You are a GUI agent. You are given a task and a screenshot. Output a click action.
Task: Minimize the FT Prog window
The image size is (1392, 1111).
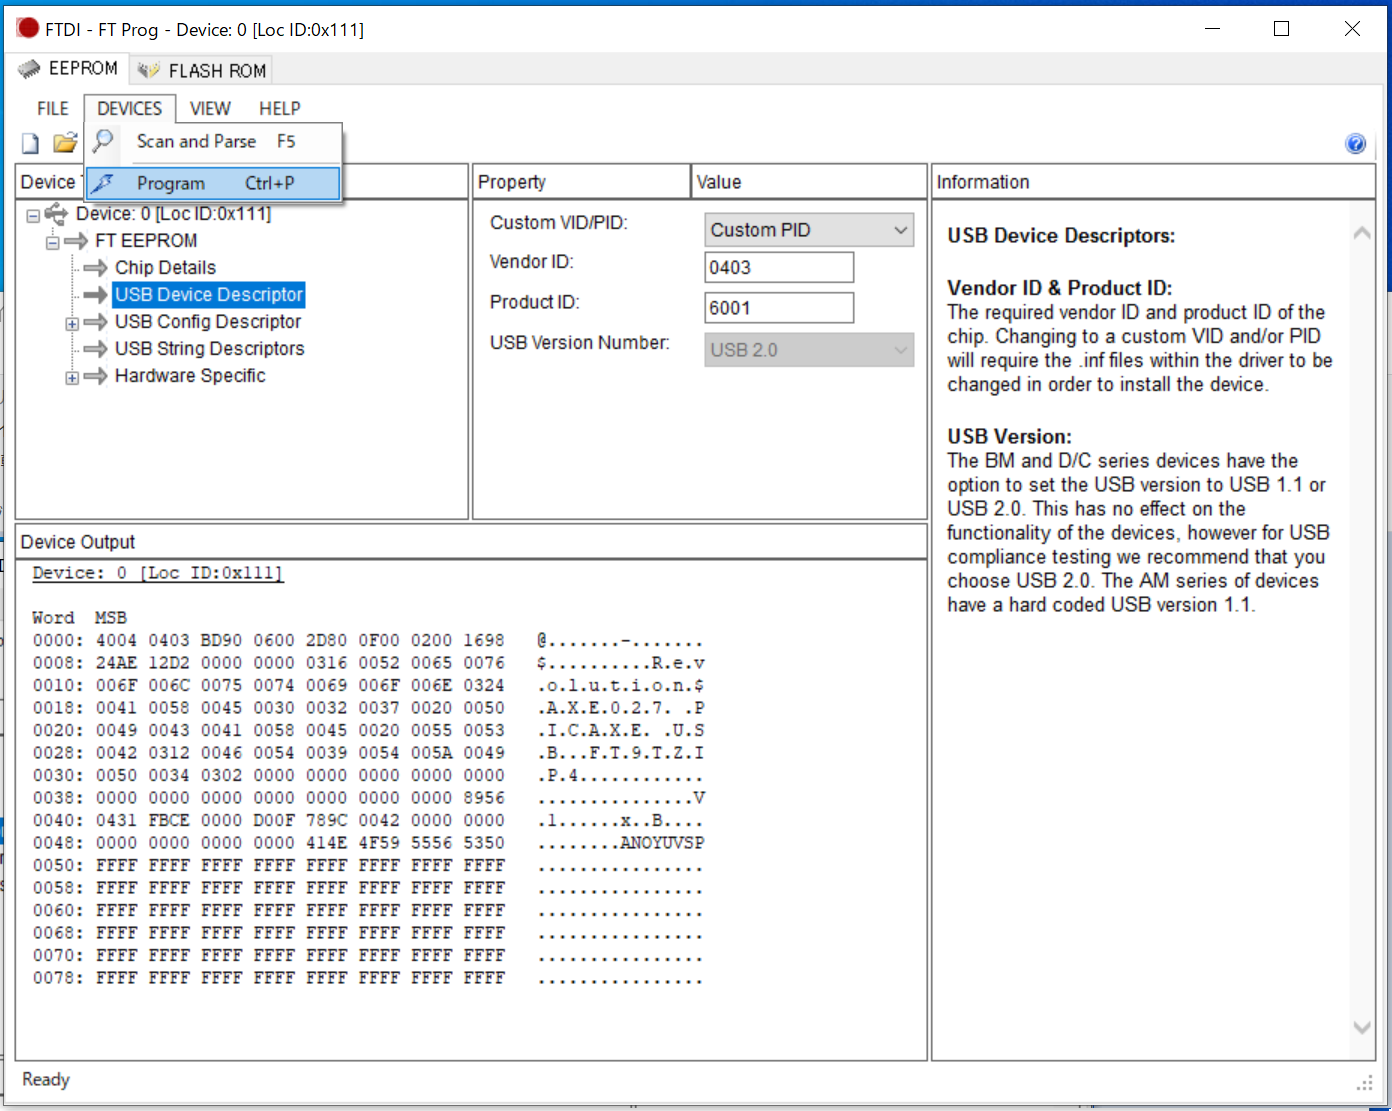point(1213,29)
